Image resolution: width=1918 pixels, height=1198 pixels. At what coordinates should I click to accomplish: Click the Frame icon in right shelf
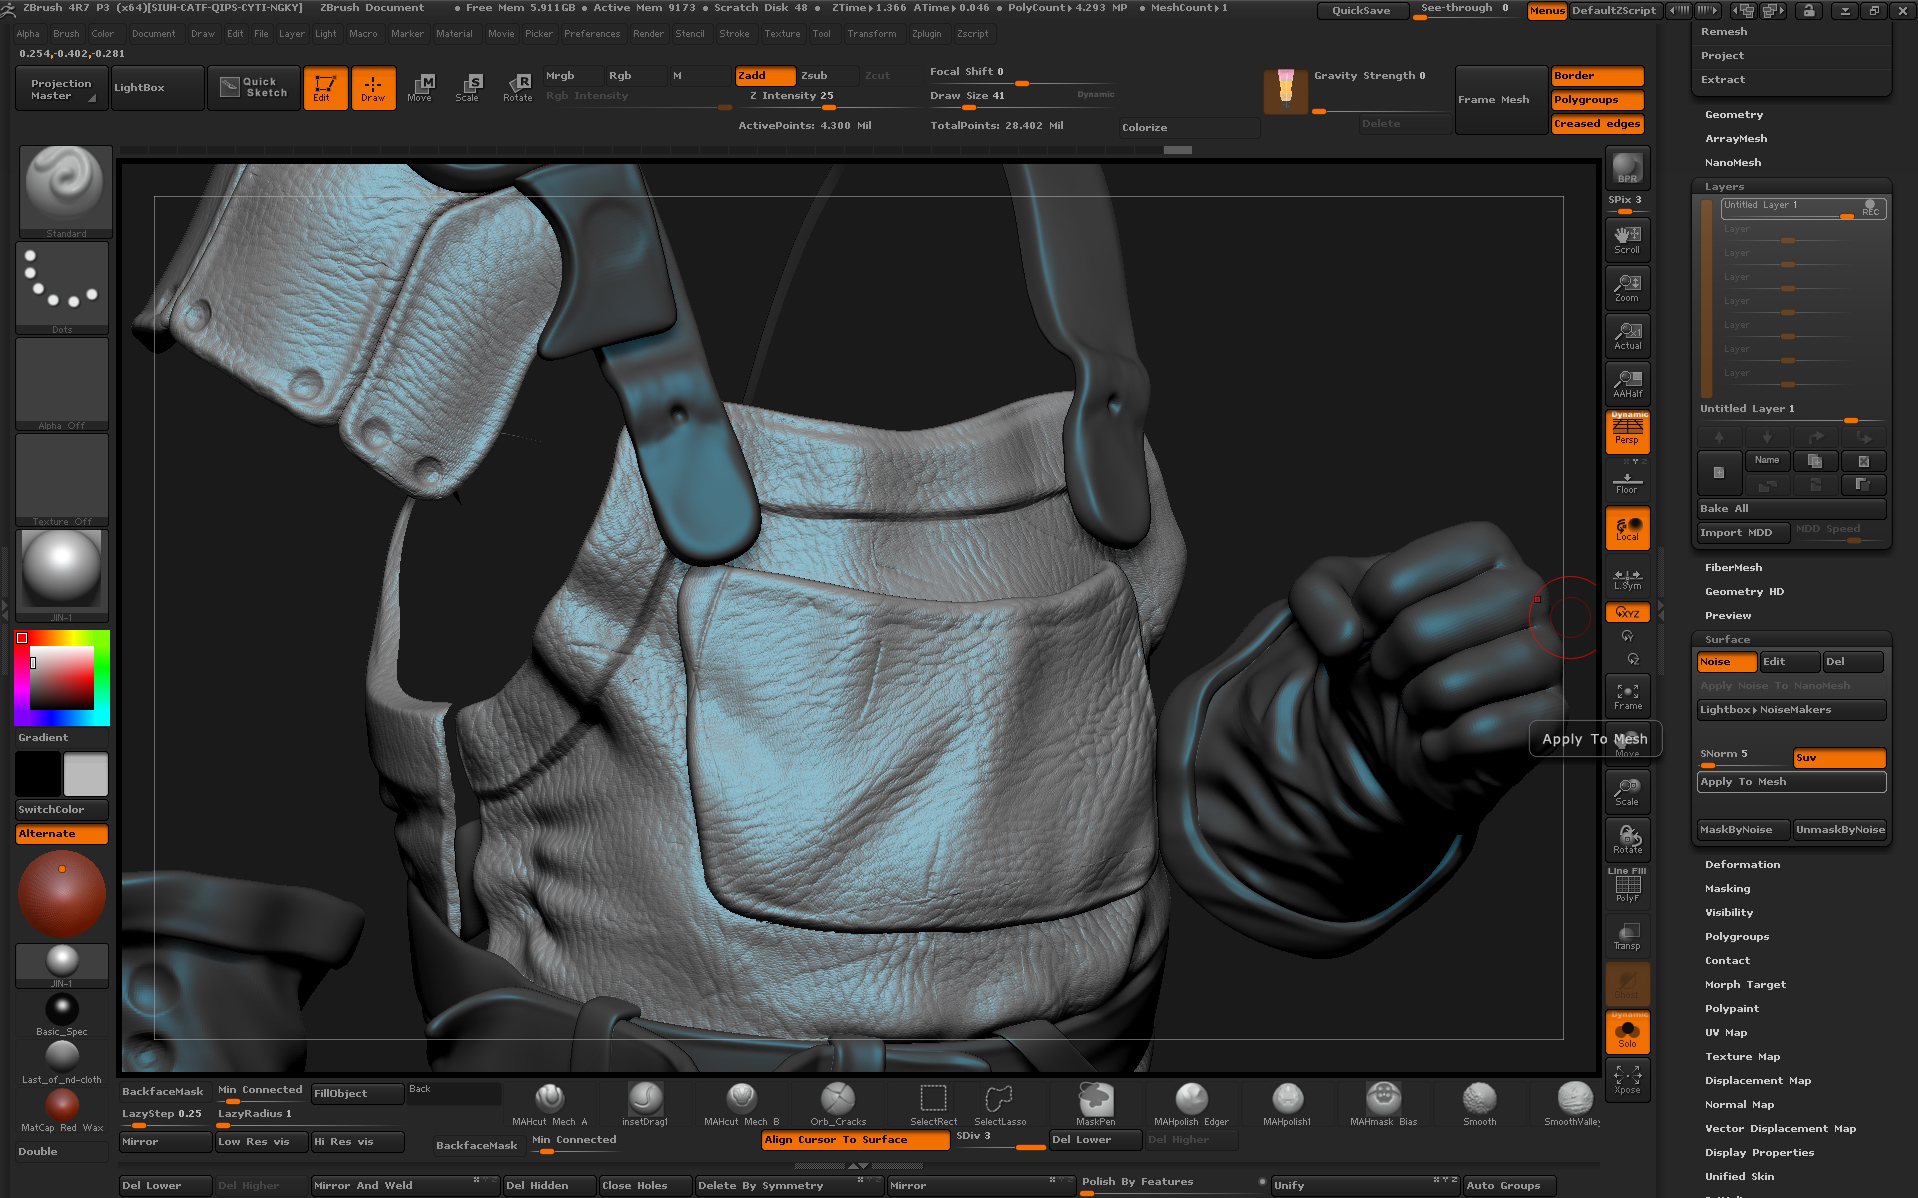pos(1627,695)
